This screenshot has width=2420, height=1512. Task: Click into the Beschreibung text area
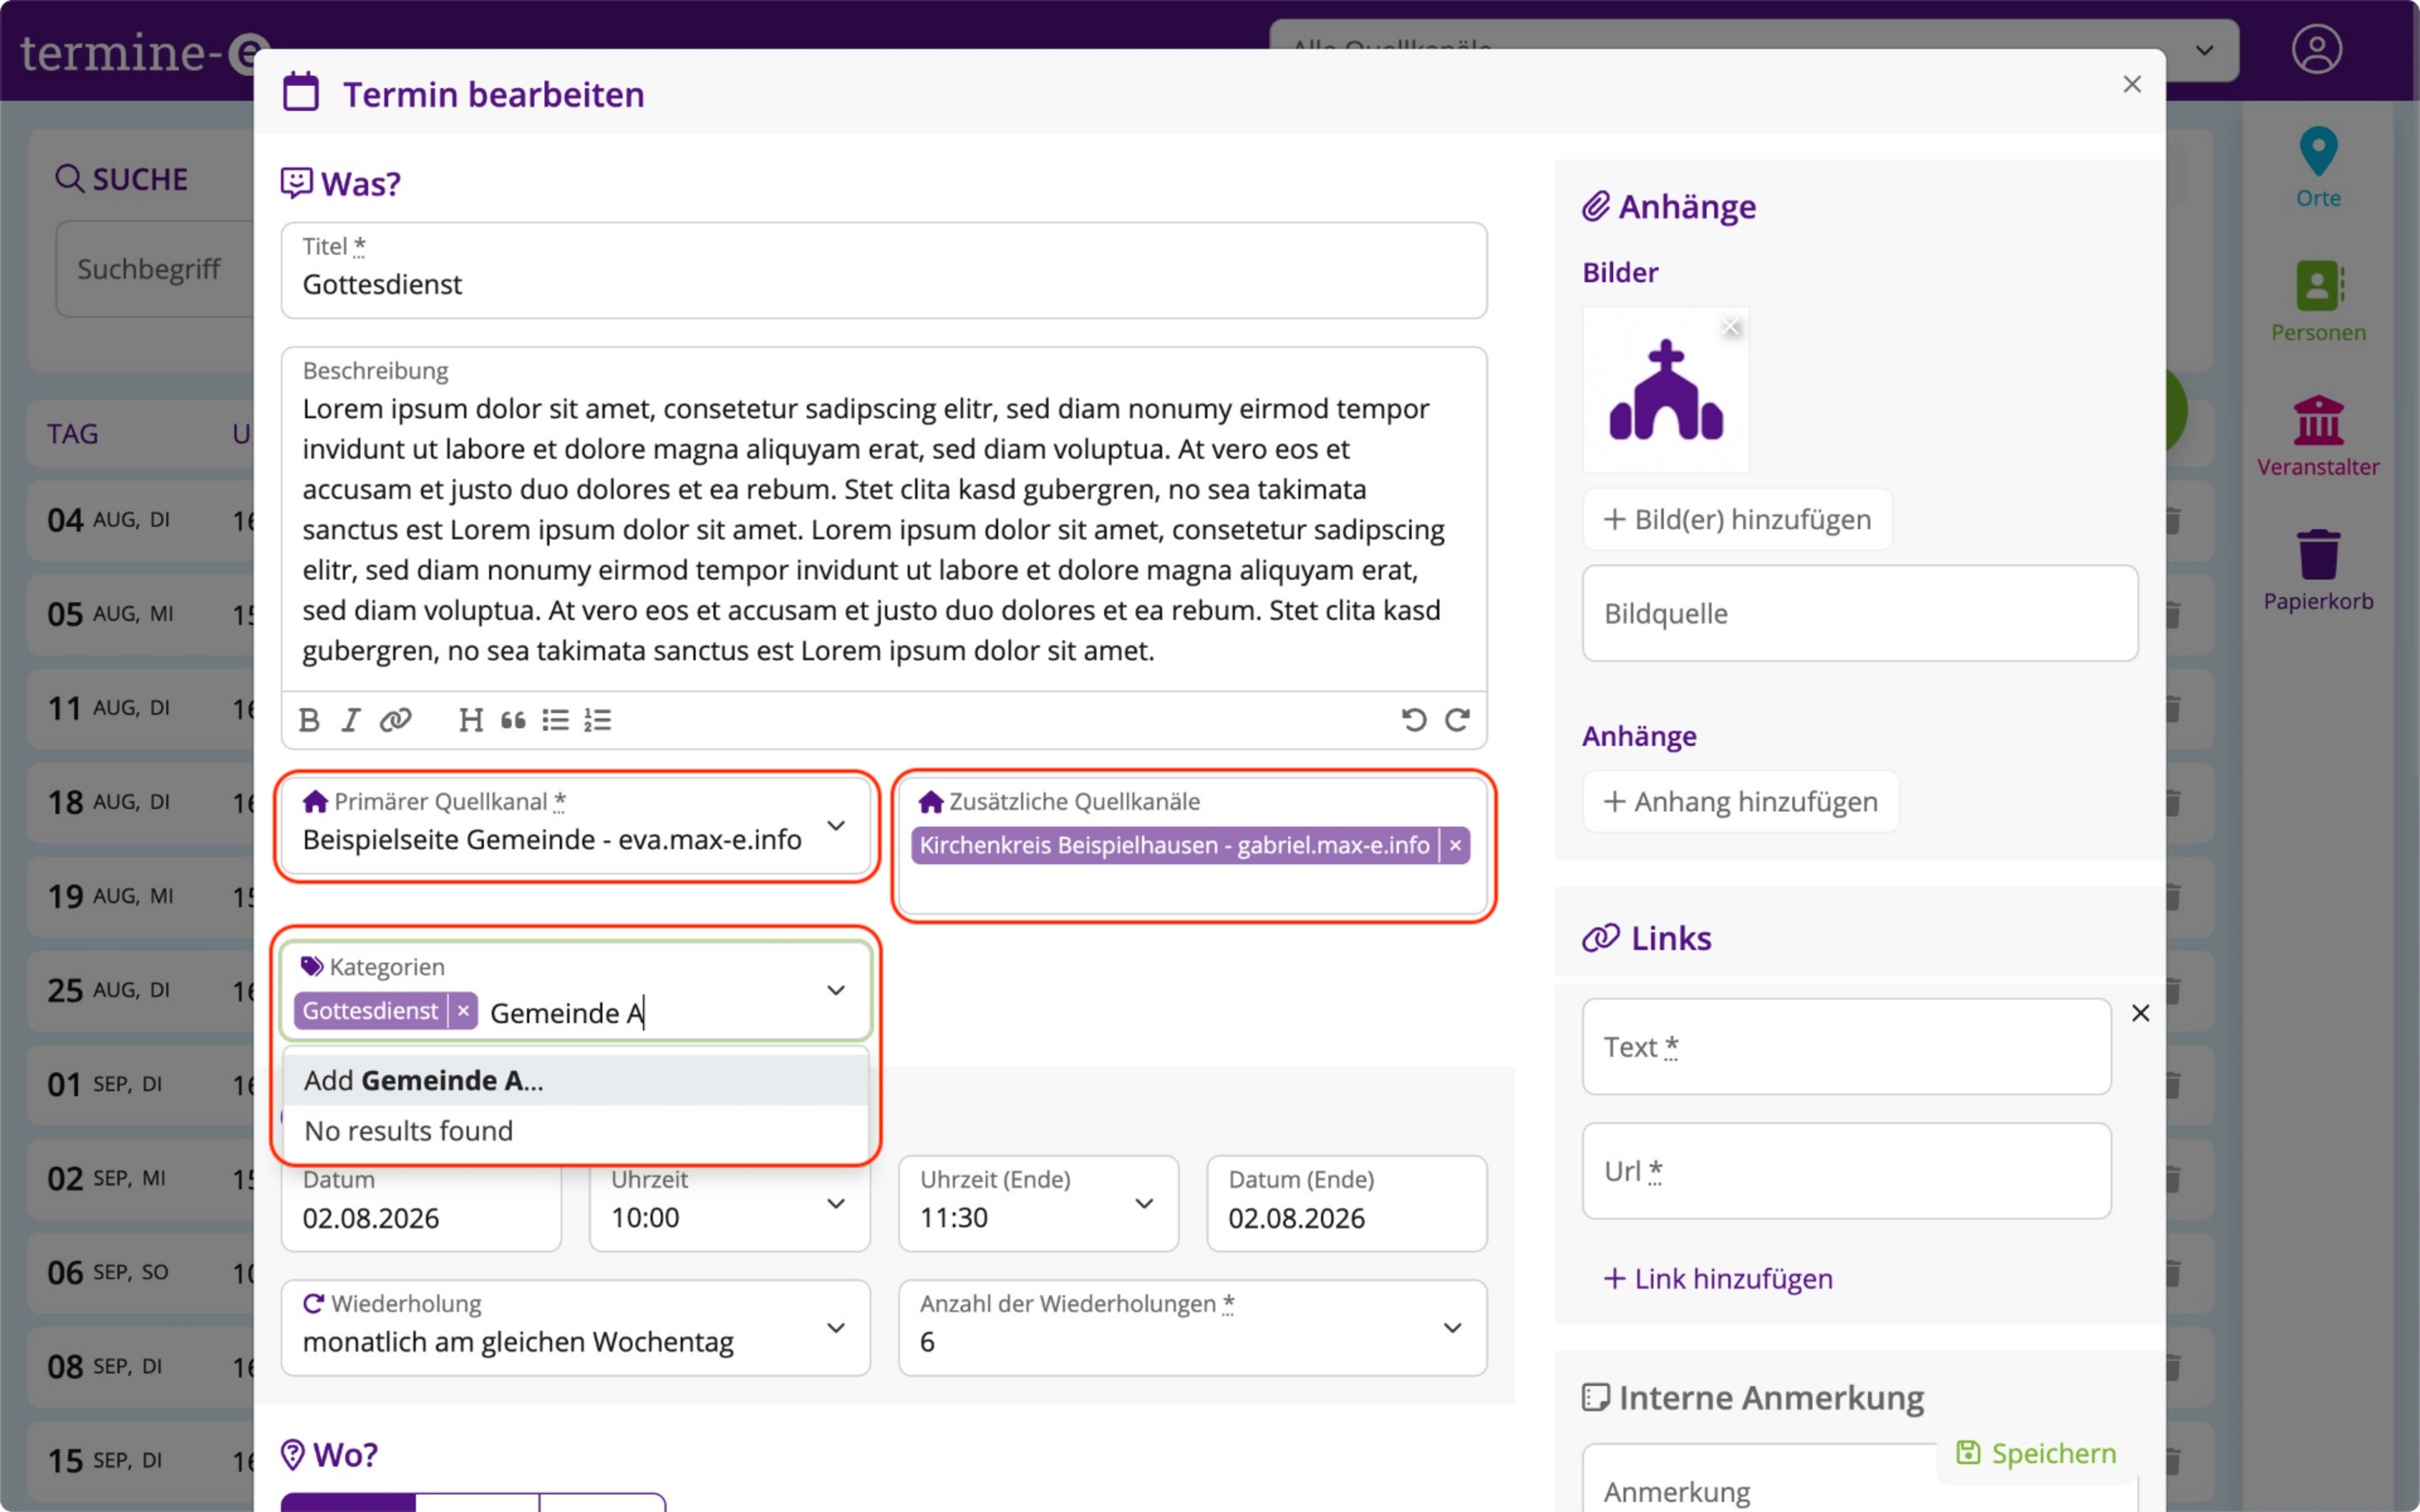[884, 519]
